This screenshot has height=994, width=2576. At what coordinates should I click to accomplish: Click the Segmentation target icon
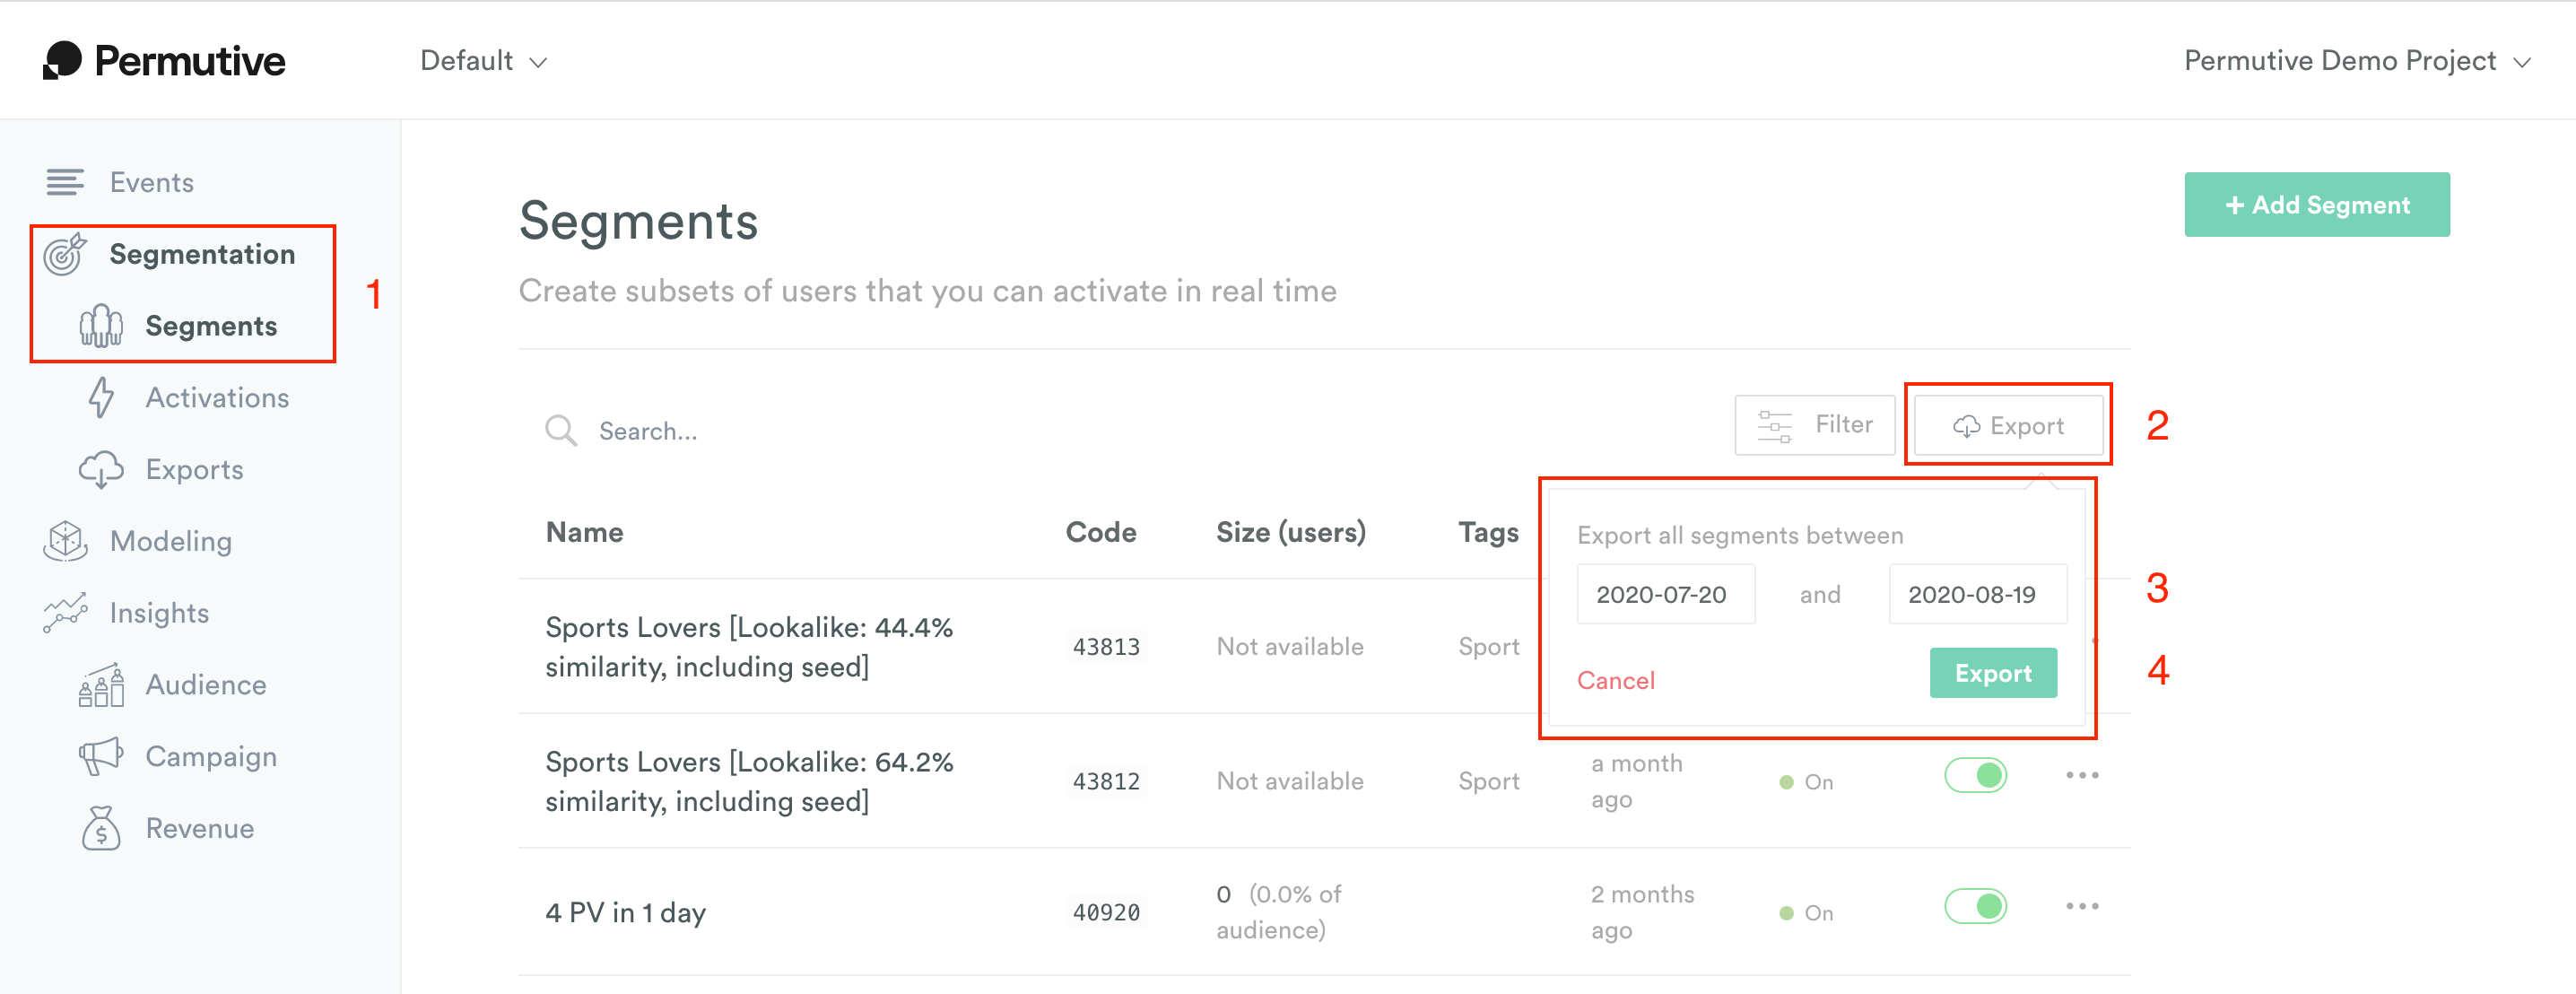tap(65, 254)
